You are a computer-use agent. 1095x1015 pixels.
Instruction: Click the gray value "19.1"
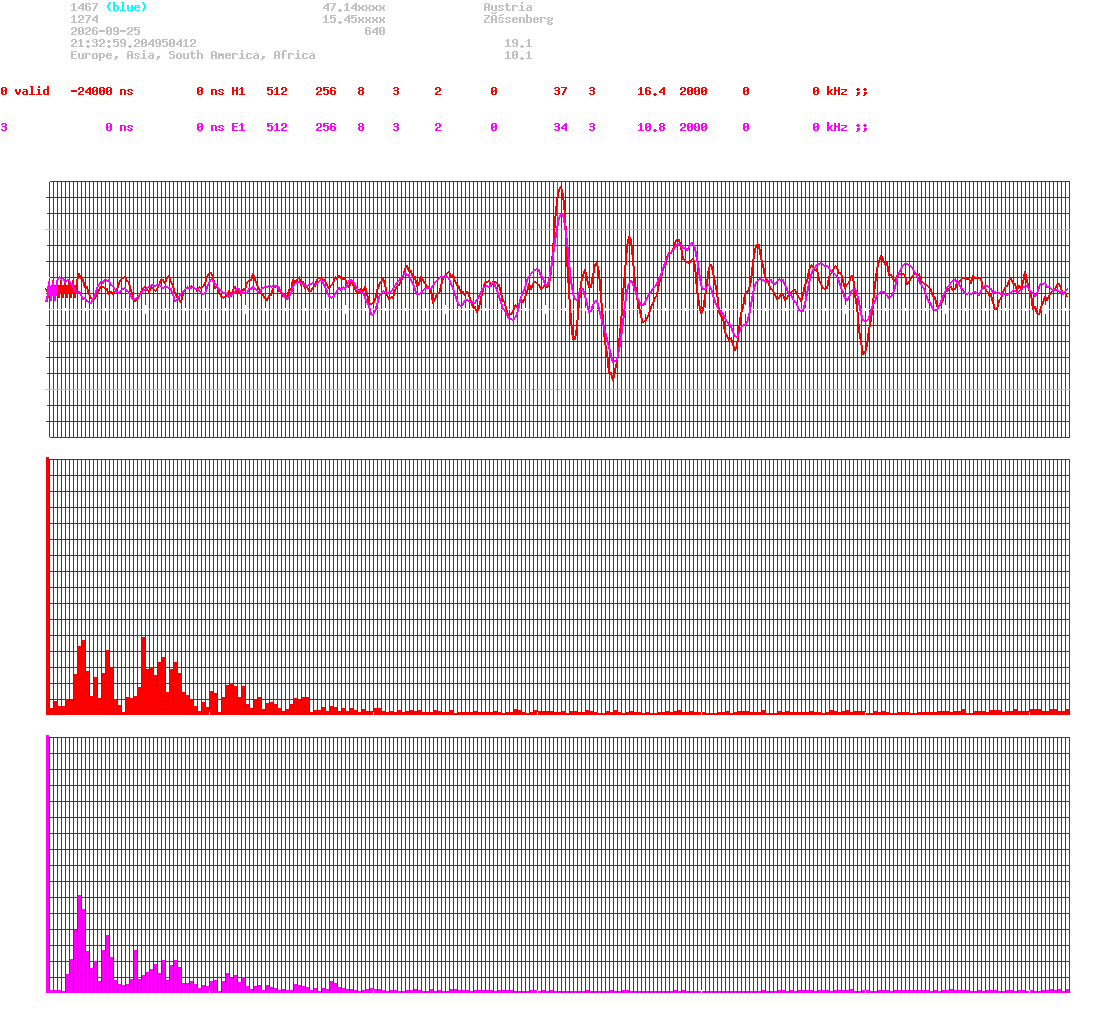pos(518,43)
